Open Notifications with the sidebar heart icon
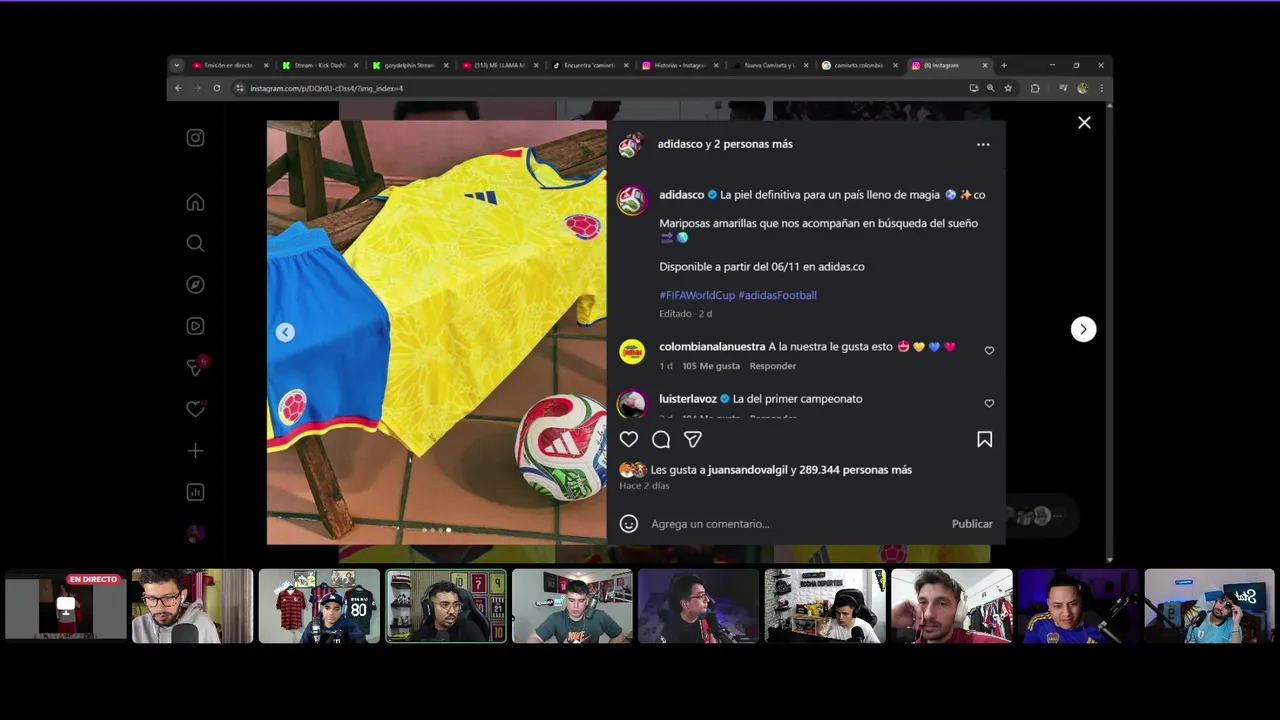This screenshot has width=1280, height=720. coord(195,409)
